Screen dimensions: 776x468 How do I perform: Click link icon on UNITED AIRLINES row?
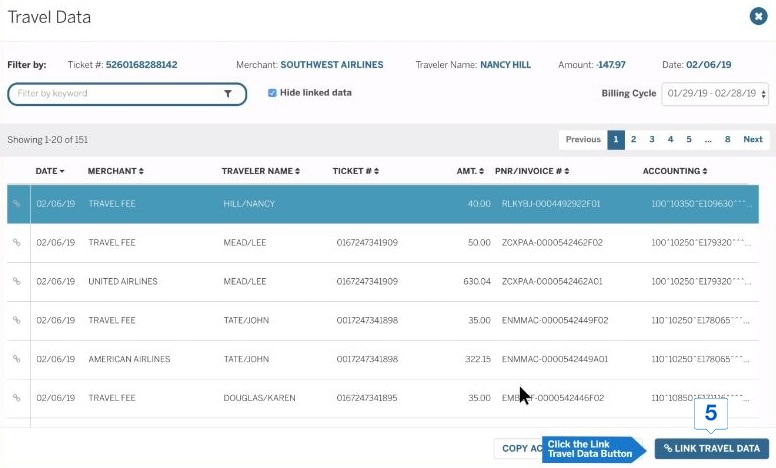[x=17, y=281]
